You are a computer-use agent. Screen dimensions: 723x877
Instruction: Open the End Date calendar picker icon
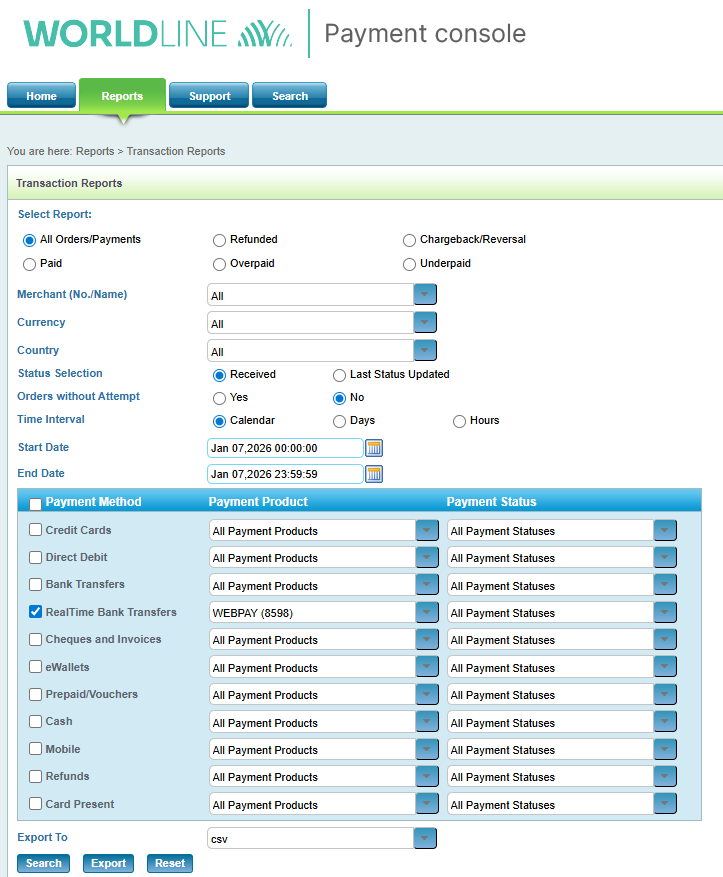coord(374,474)
